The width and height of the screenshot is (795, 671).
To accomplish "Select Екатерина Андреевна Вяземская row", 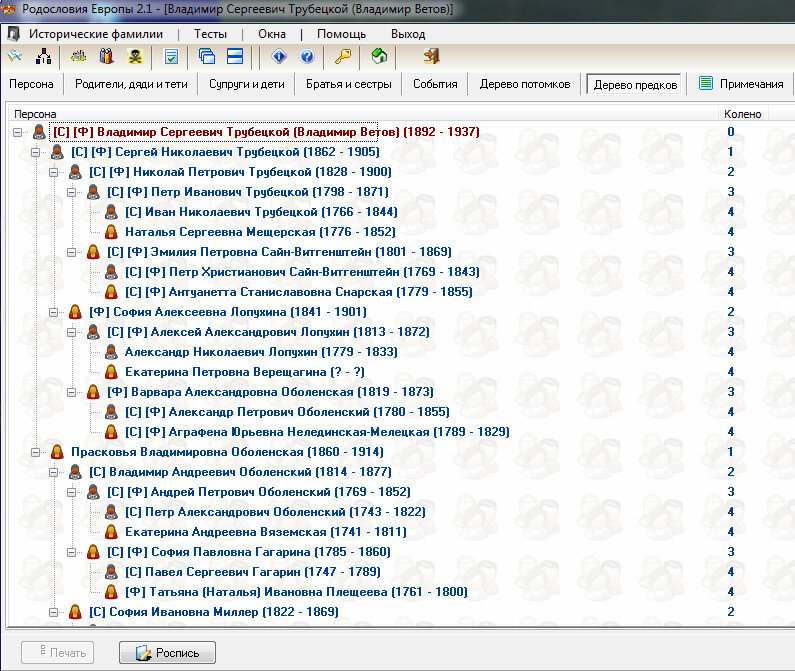I will point(266,532).
